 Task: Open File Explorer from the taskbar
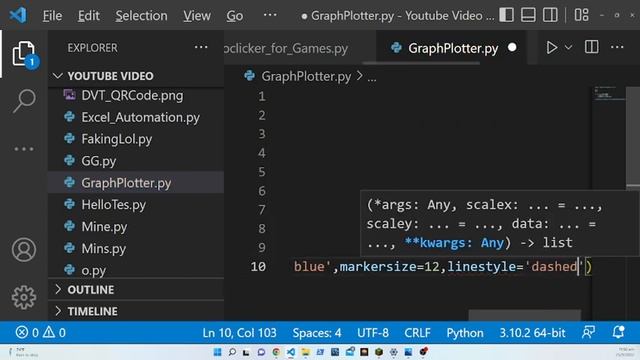tap(305, 352)
